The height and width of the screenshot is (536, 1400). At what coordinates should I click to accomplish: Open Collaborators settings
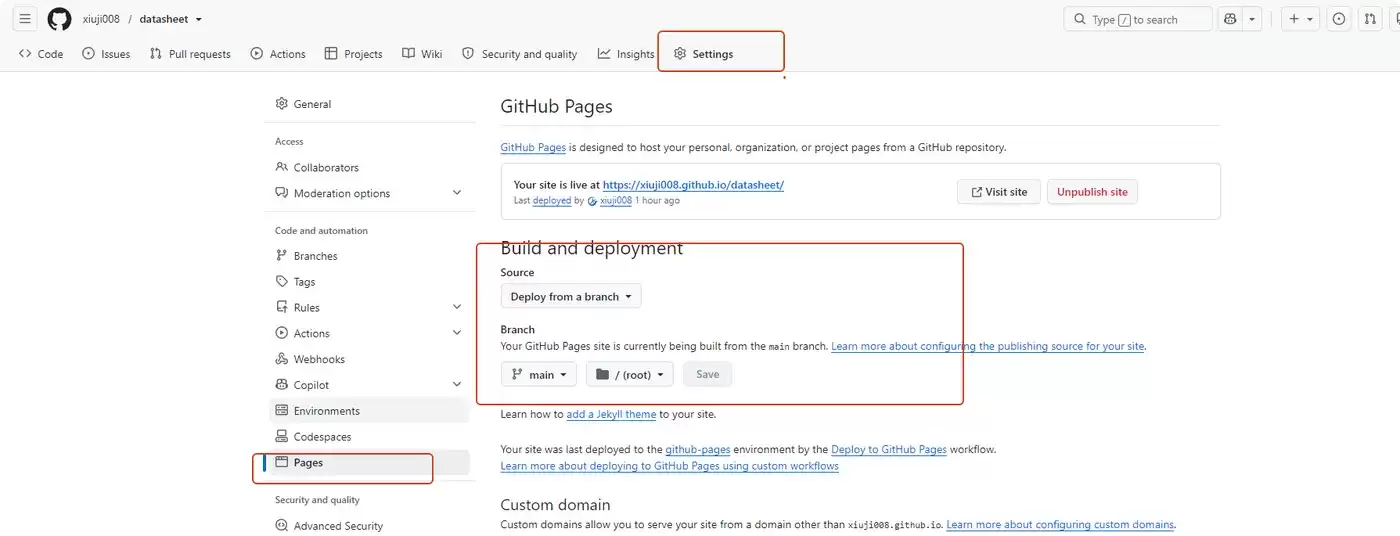pyautogui.click(x=369, y=167)
